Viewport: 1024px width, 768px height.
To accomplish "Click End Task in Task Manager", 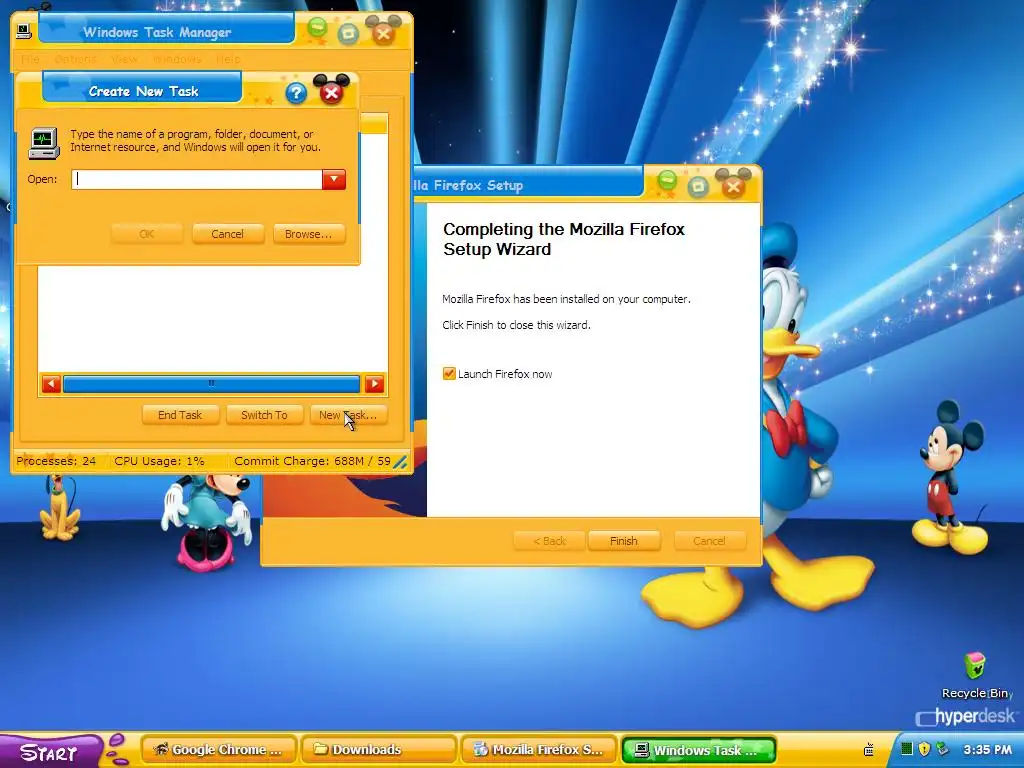I will (180, 415).
